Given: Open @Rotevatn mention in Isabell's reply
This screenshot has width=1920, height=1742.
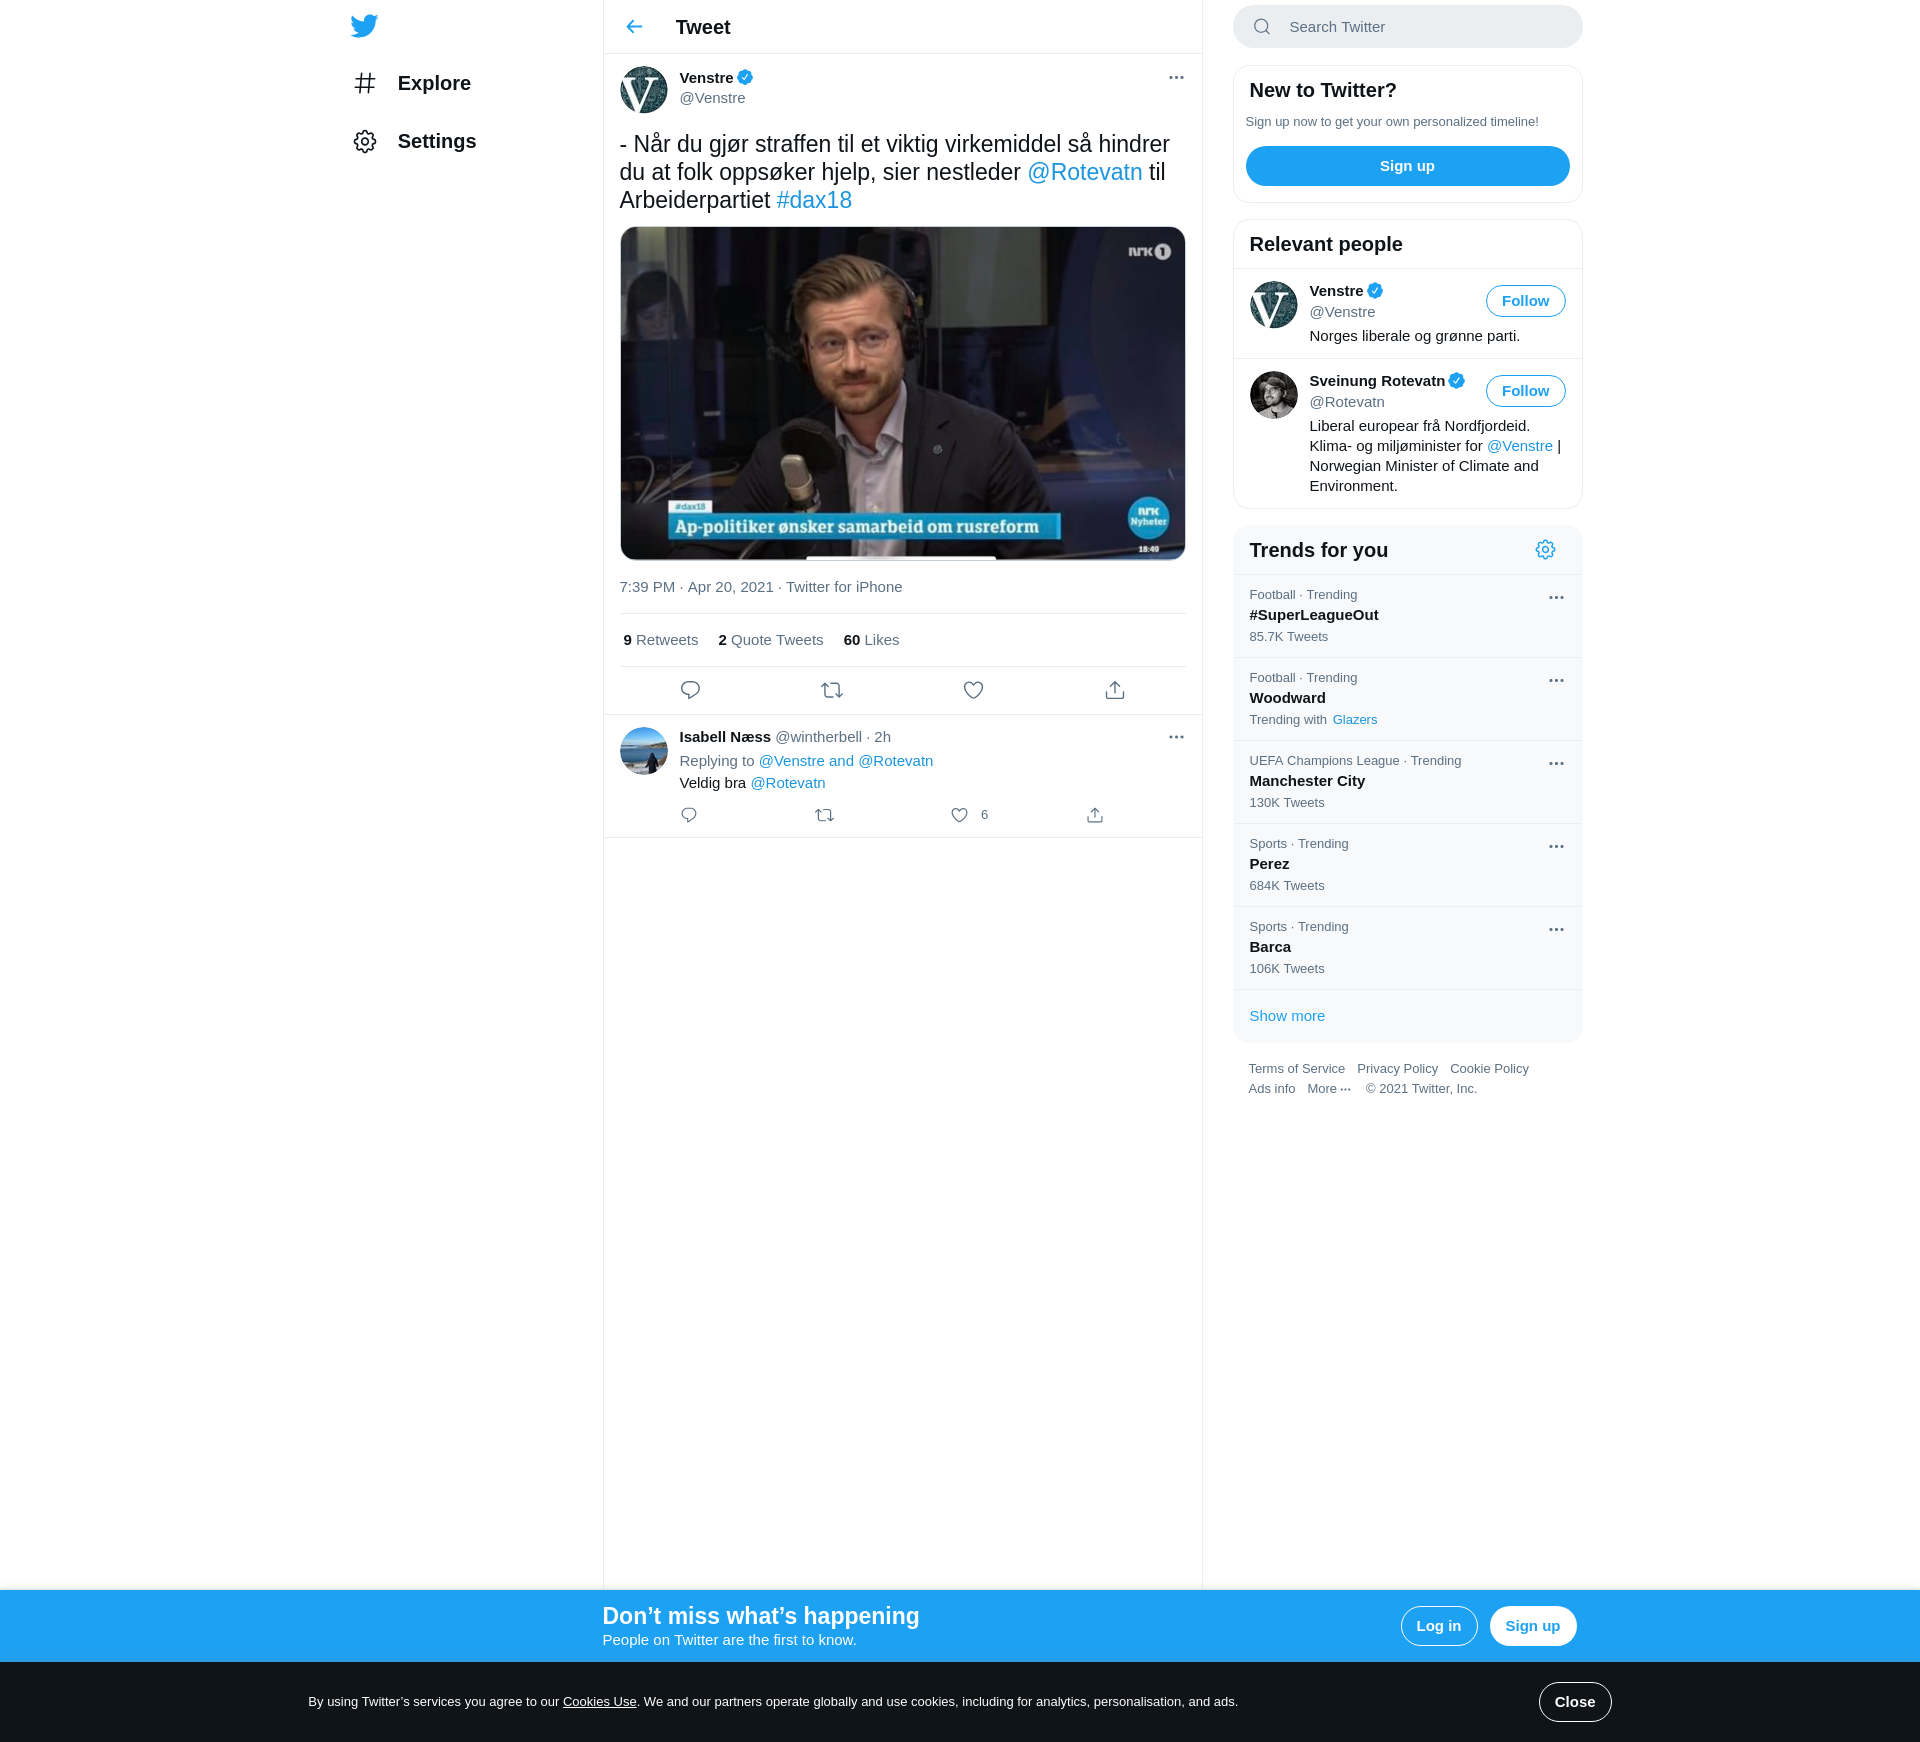Looking at the screenshot, I should 788,783.
